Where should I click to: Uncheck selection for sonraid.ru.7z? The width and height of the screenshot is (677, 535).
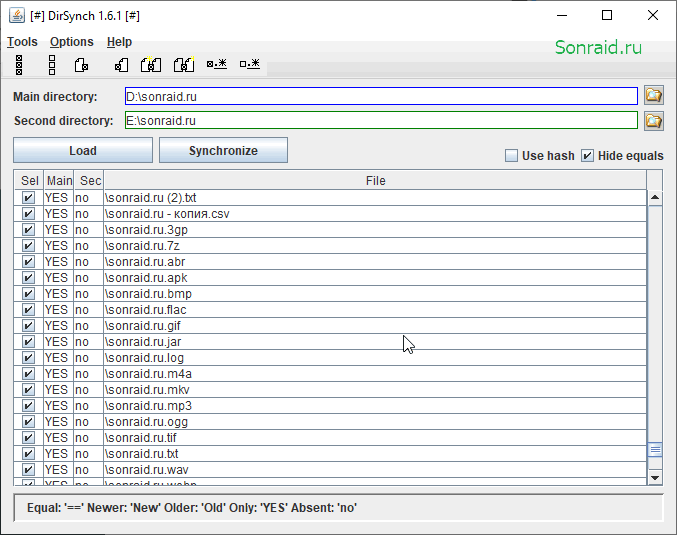[28, 246]
